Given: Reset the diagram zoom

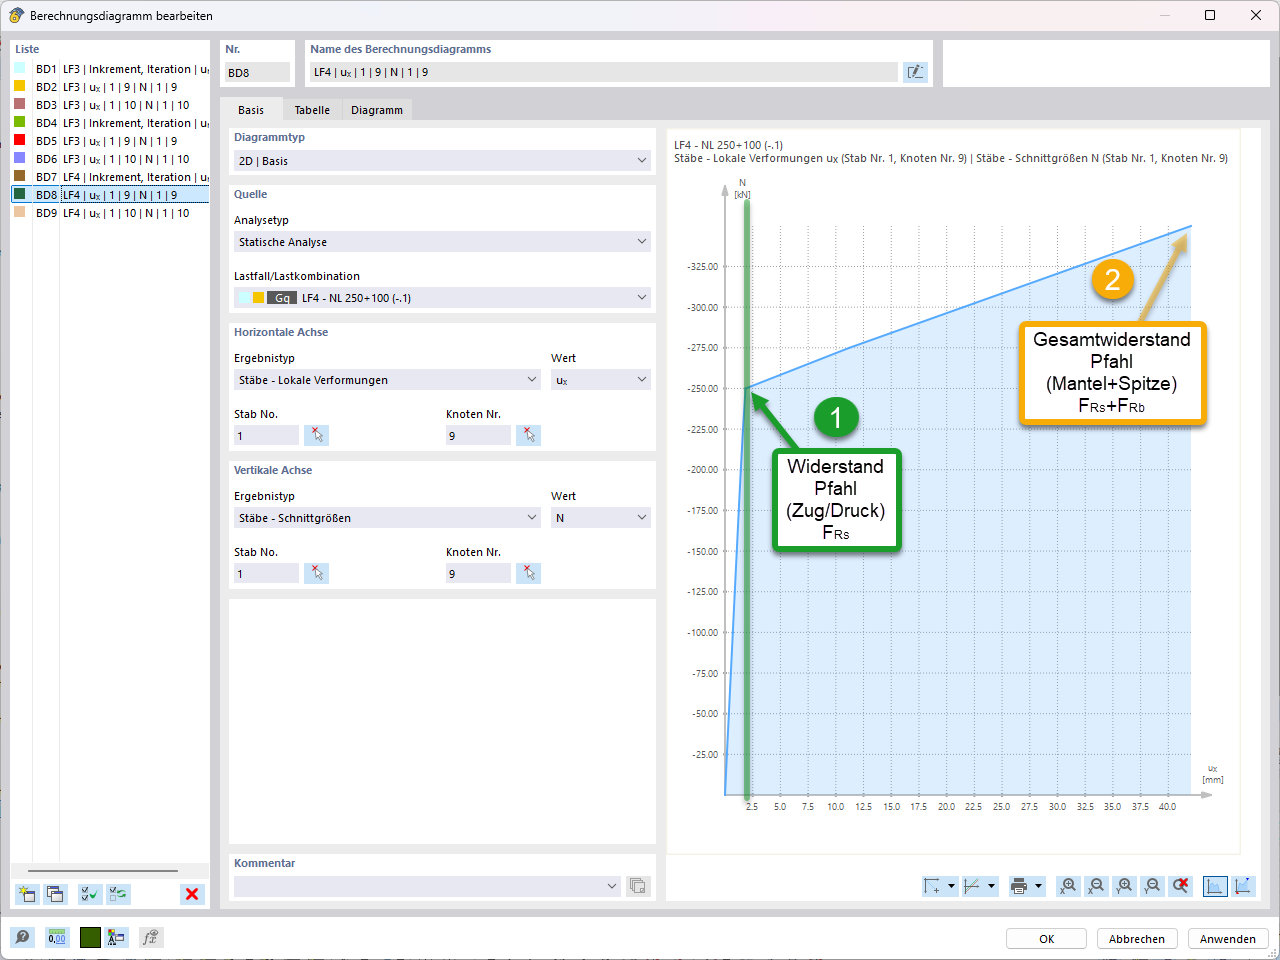Looking at the screenshot, I should (1181, 886).
